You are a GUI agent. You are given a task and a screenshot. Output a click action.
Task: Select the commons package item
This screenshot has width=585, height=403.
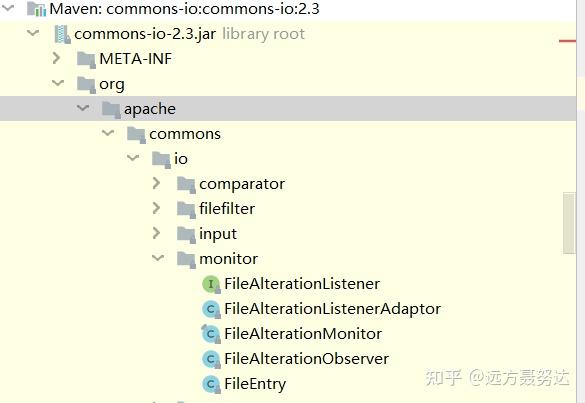[185, 134]
